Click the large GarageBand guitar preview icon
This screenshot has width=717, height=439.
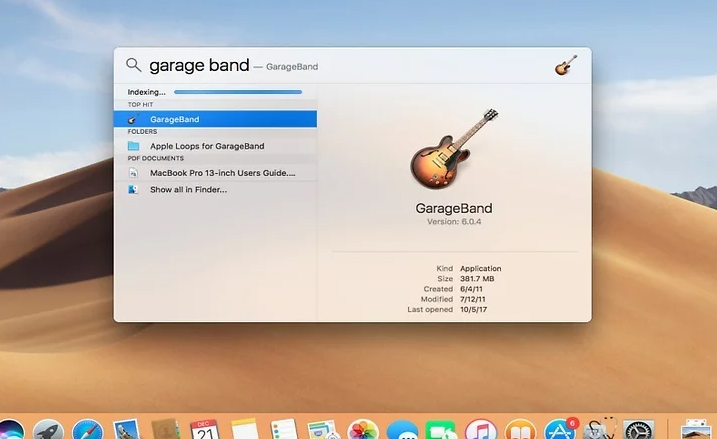[x=454, y=149]
